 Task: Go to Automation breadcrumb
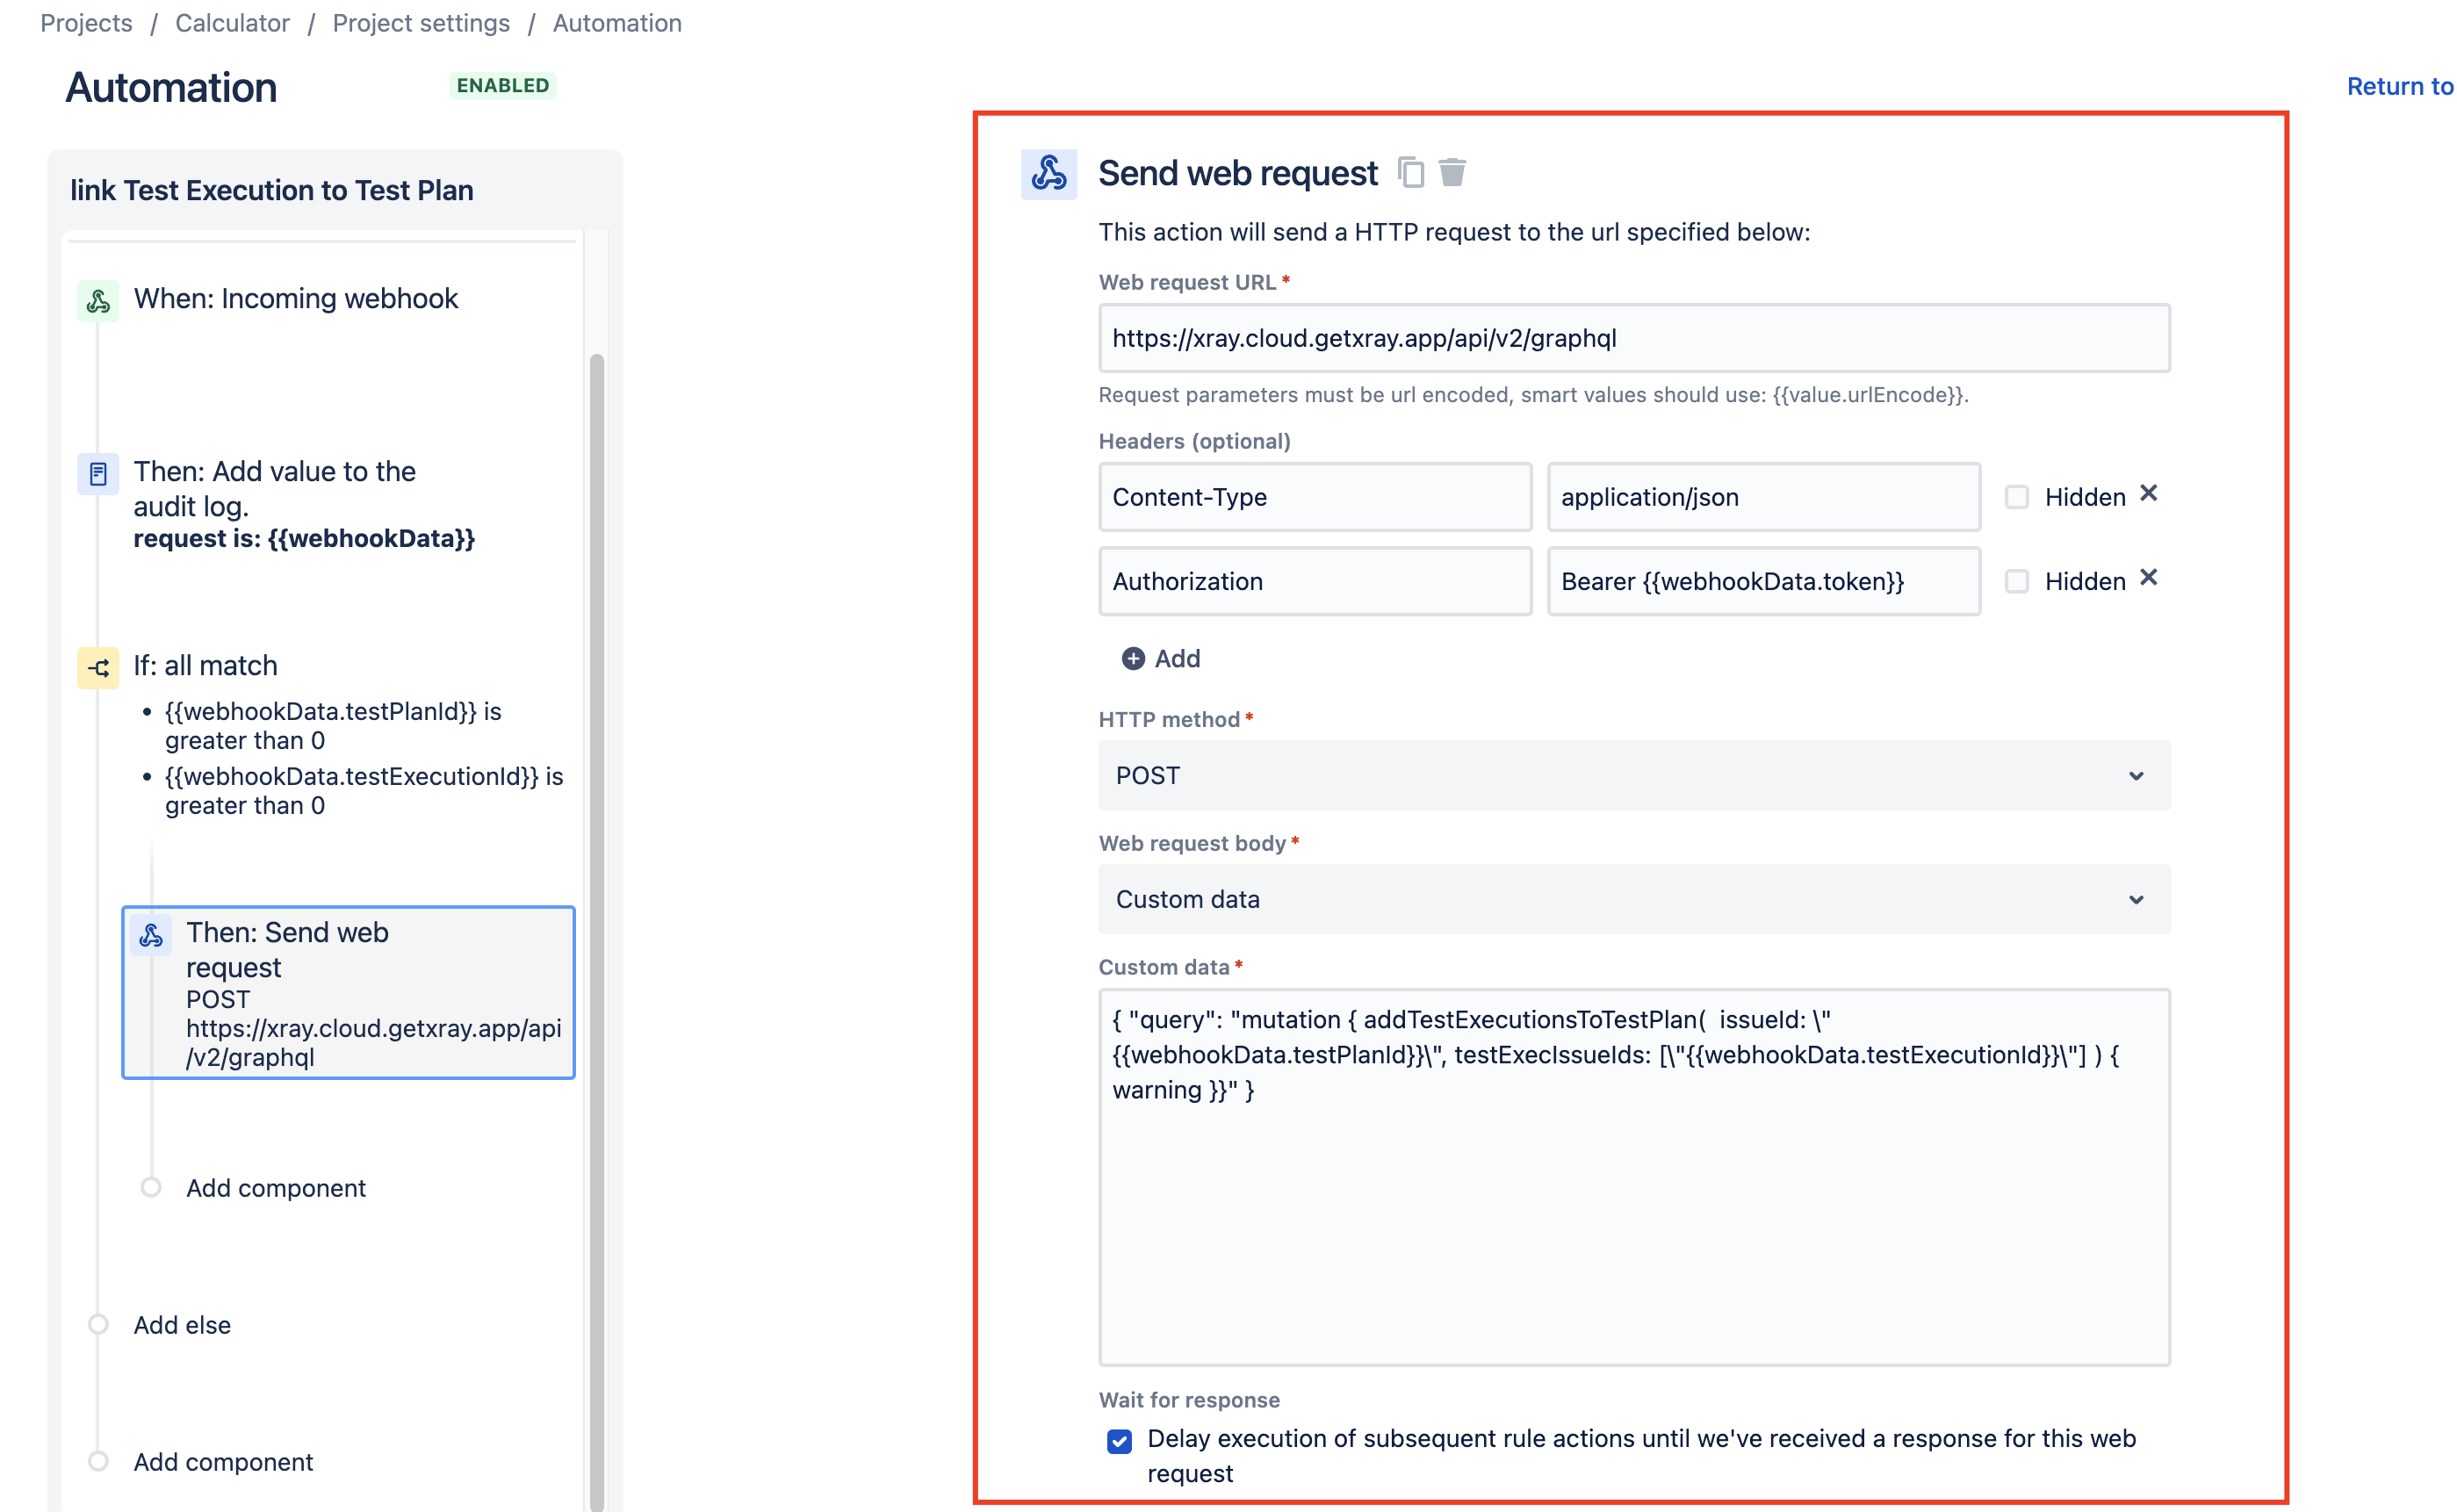tap(617, 23)
